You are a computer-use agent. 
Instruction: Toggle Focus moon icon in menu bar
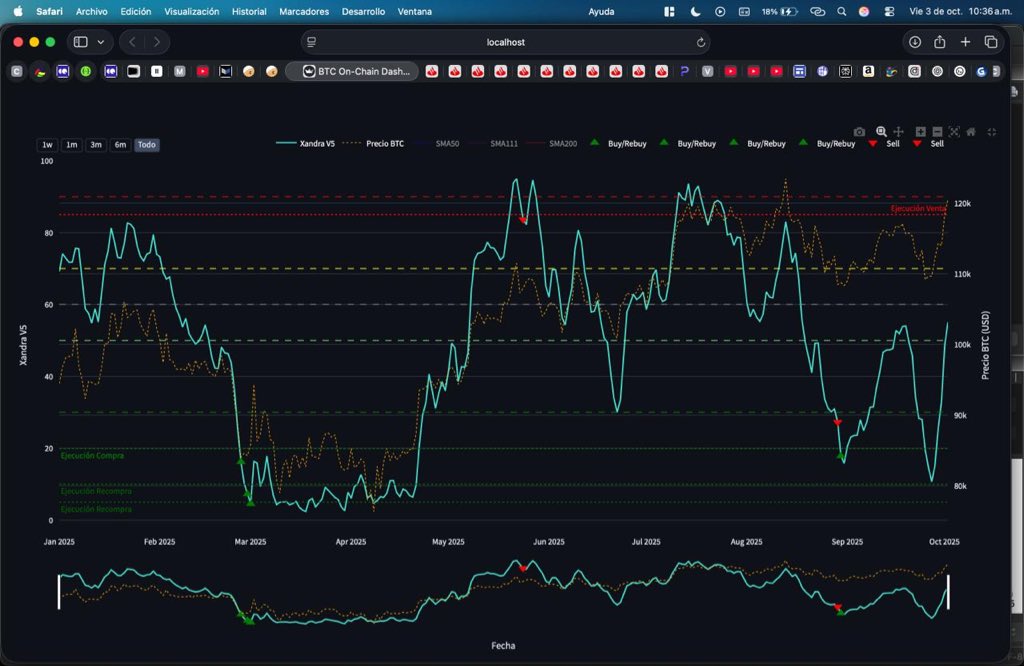click(x=696, y=11)
